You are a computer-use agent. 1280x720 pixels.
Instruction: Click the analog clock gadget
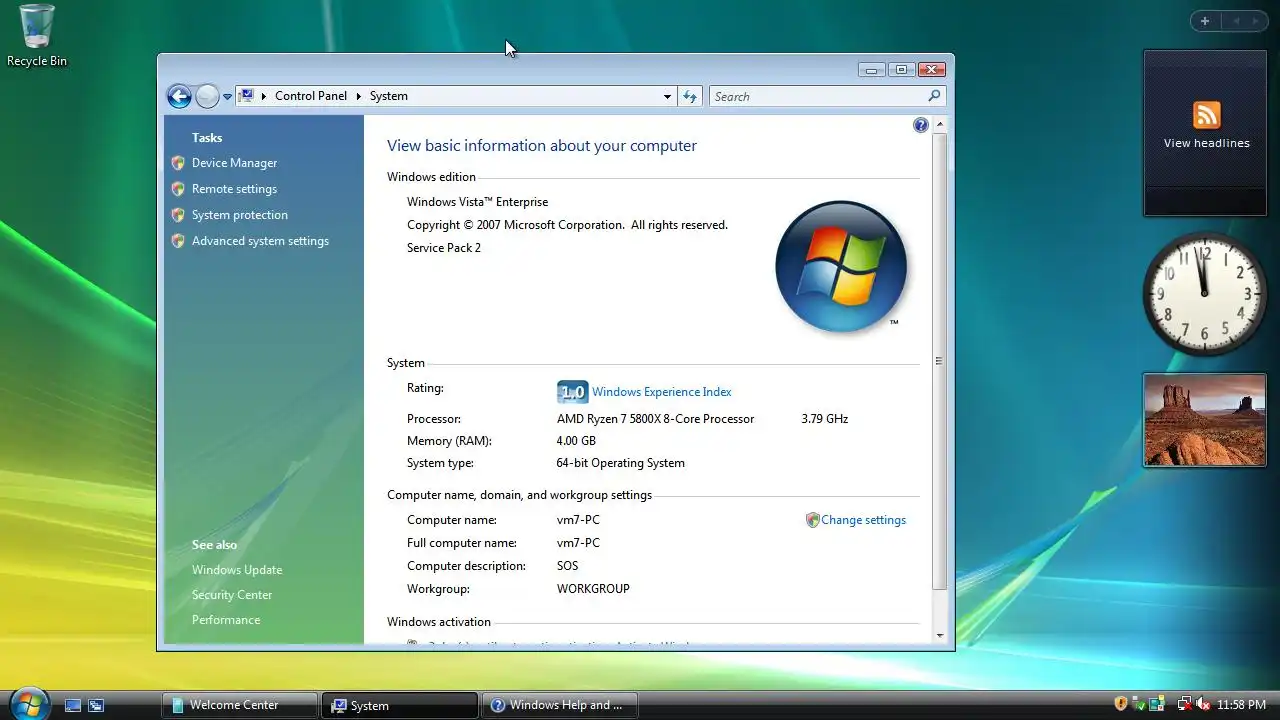[x=1204, y=294]
